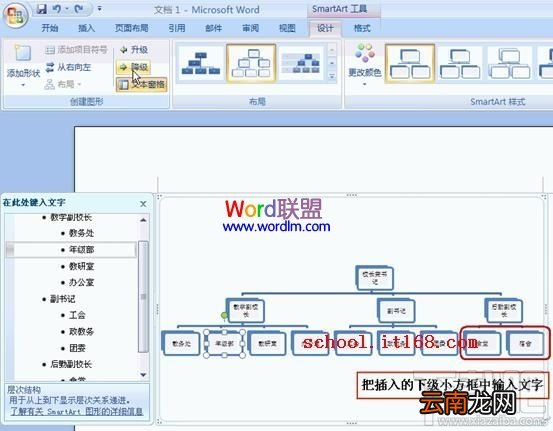The image size is (553, 431).
Task: Choose the third labeled hierarchy layout thumbnail
Action: click(302, 64)
